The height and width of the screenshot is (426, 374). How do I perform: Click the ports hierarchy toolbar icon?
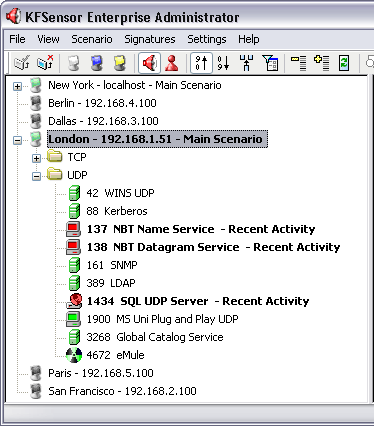(246, 63)
